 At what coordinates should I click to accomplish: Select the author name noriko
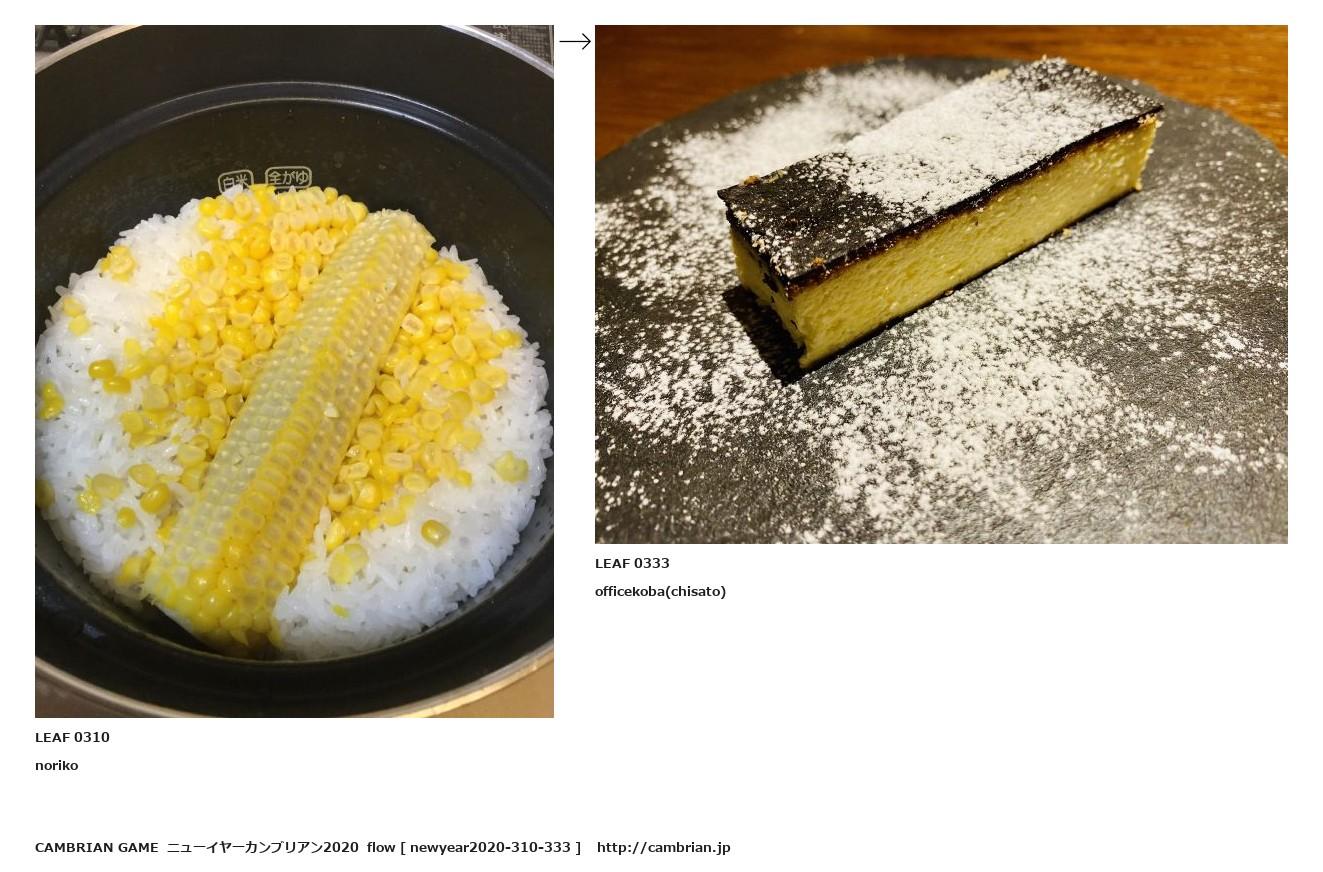(x=56, y=765)
